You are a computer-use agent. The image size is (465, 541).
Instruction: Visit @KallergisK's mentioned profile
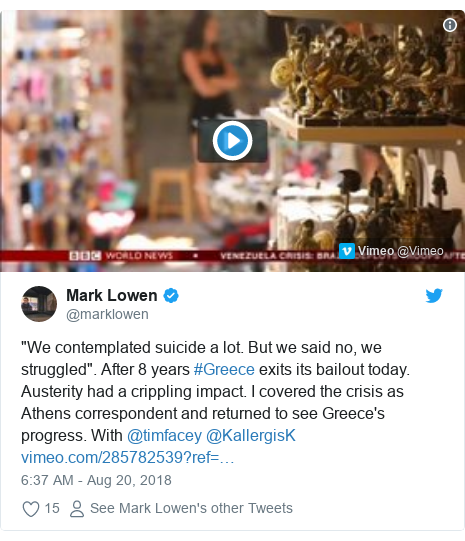pyautogui.click(x=251, y=435)
